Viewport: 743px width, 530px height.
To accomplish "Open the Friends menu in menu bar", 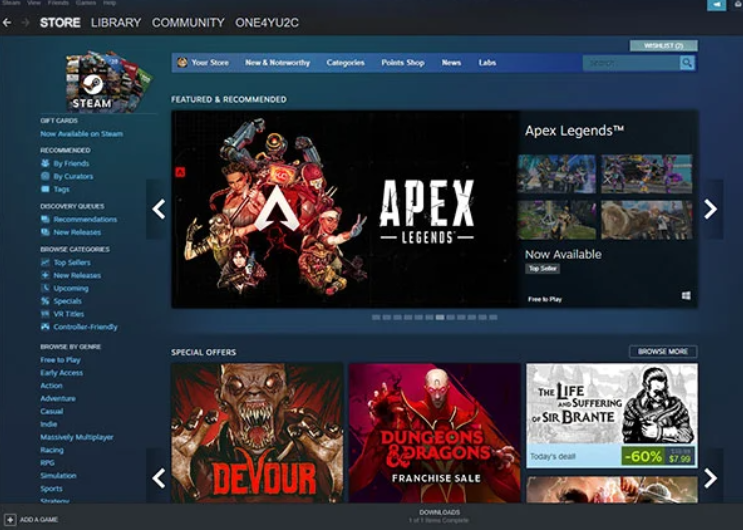I will coord(58,3).
